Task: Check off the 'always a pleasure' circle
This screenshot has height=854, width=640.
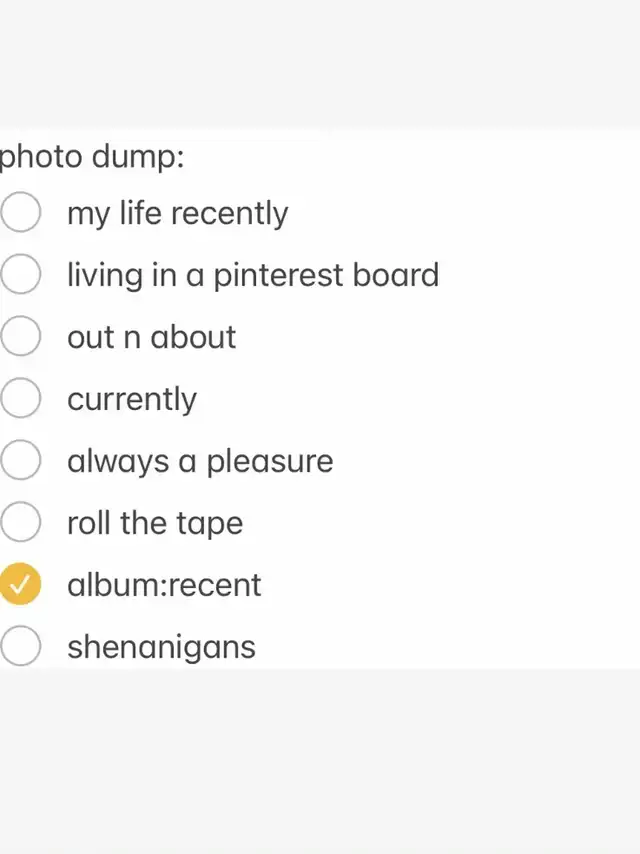Action: pos(20,460)
